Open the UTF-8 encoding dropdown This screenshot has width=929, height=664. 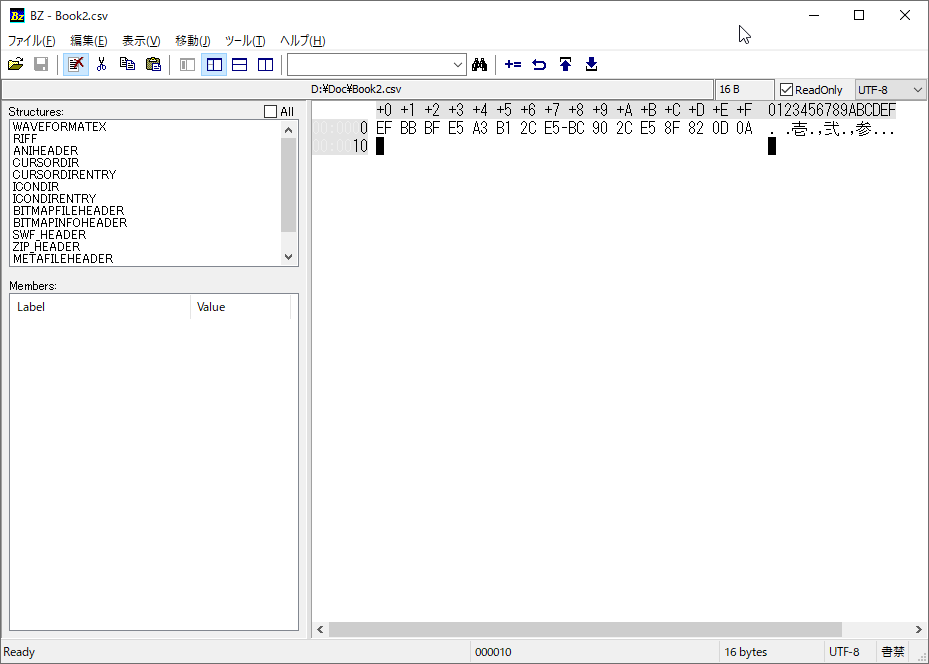point(890,89)
